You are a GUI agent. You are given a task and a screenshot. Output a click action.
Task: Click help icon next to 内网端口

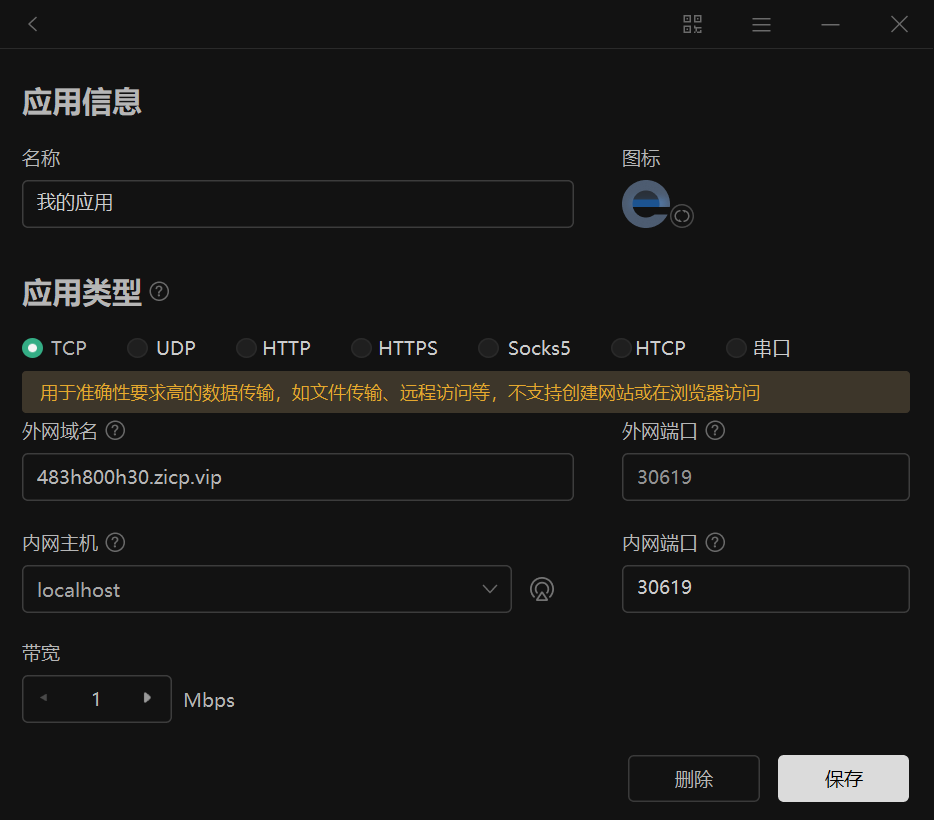(715, 543)
